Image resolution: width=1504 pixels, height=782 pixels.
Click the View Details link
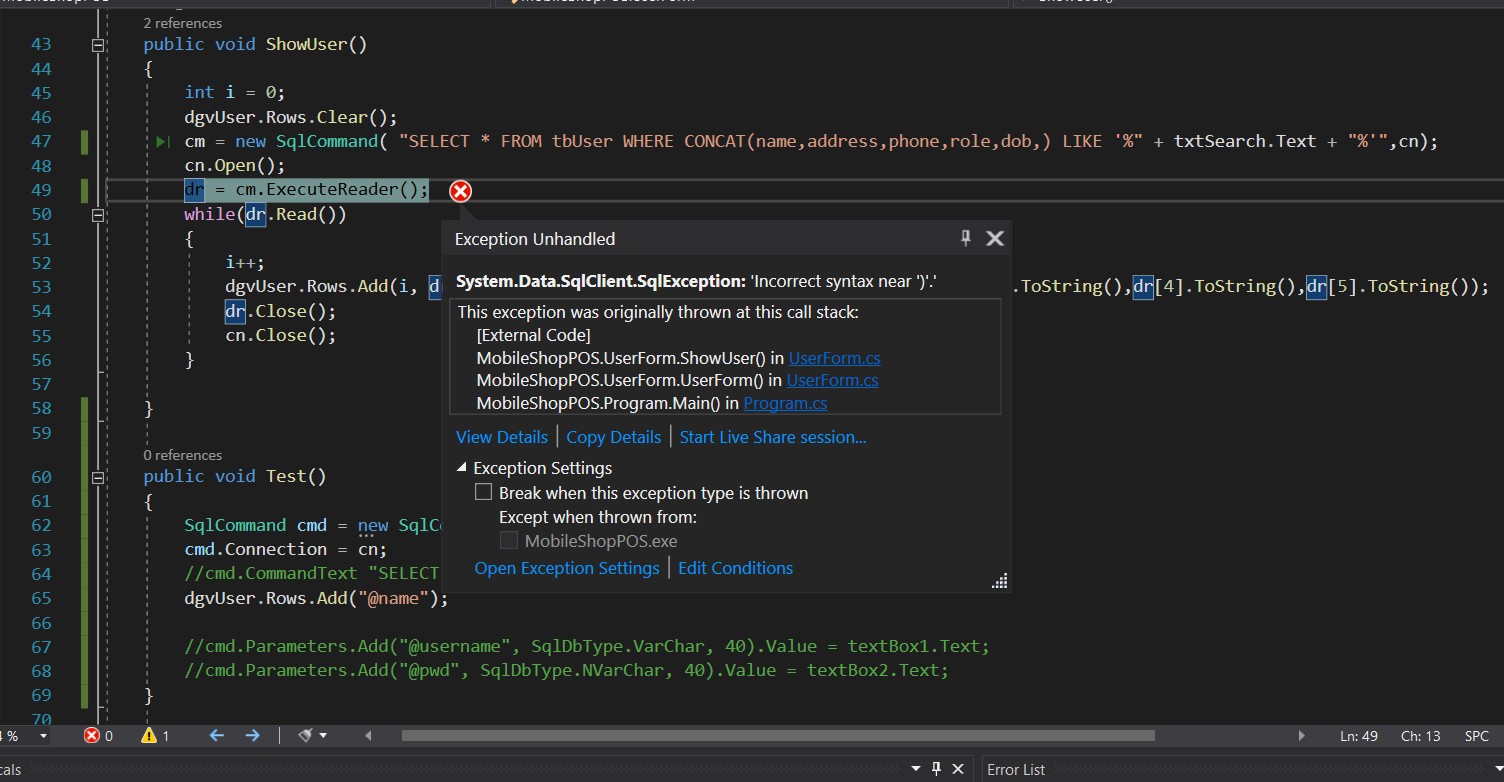[501, 437]
